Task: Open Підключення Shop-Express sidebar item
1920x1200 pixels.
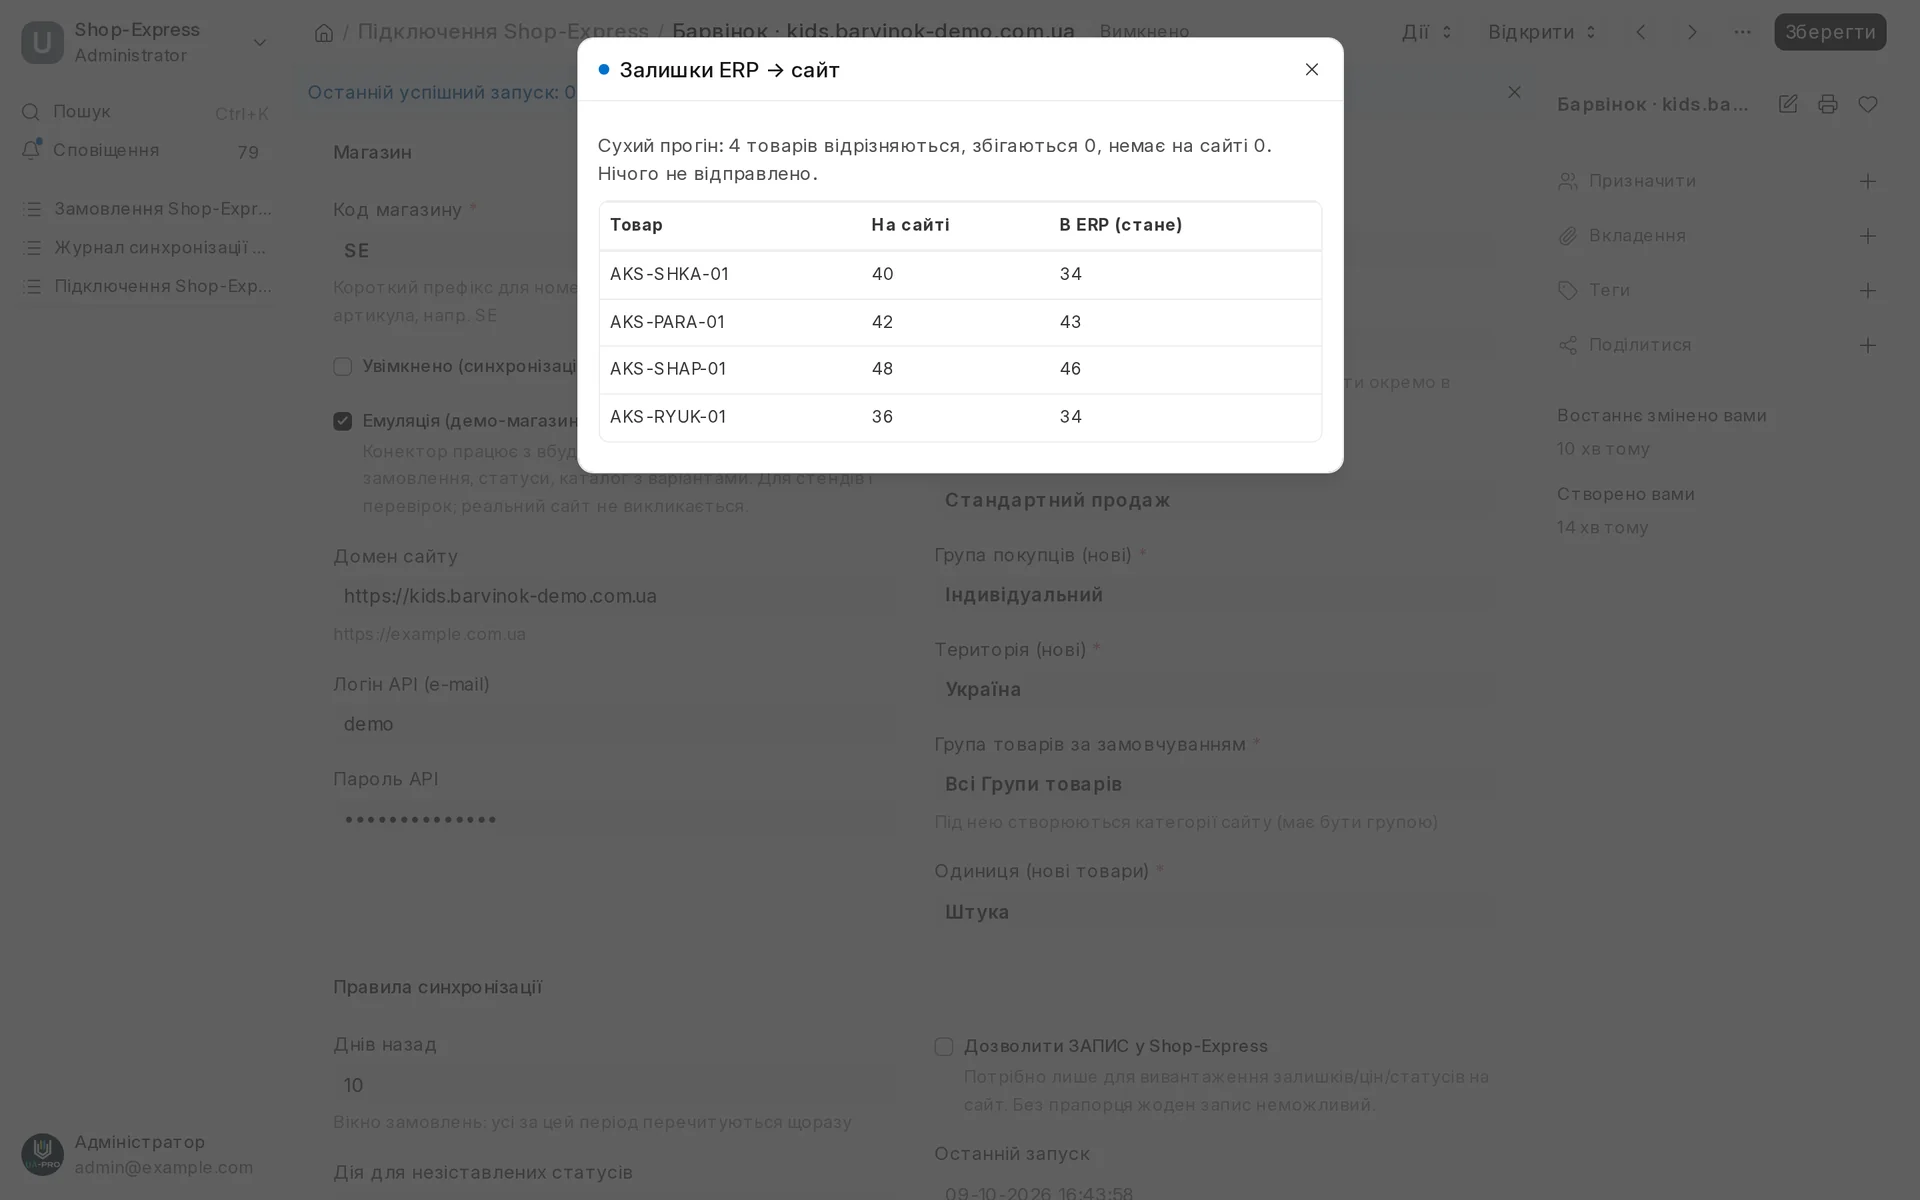Action: [147, 286]
